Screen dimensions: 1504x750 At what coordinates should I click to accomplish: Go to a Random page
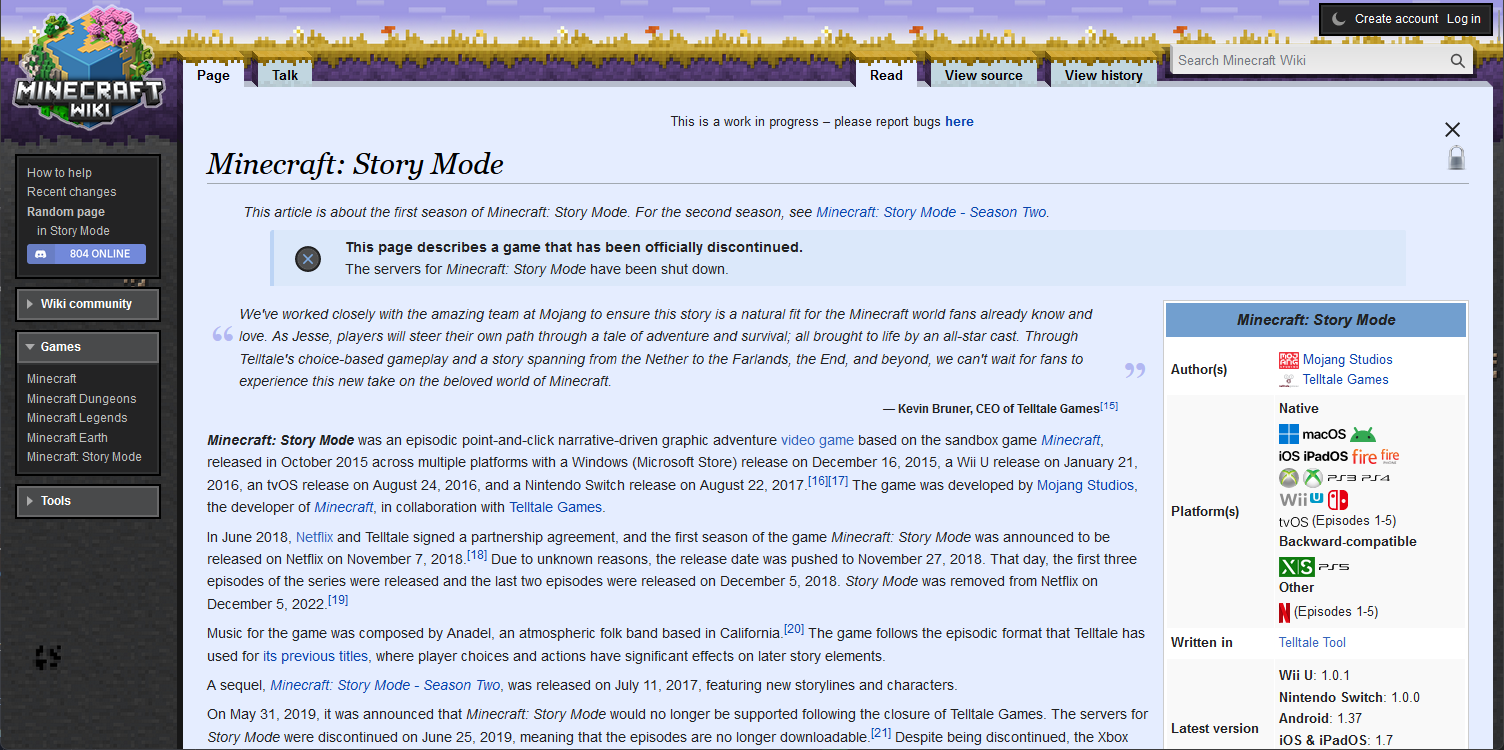[66, 212]
